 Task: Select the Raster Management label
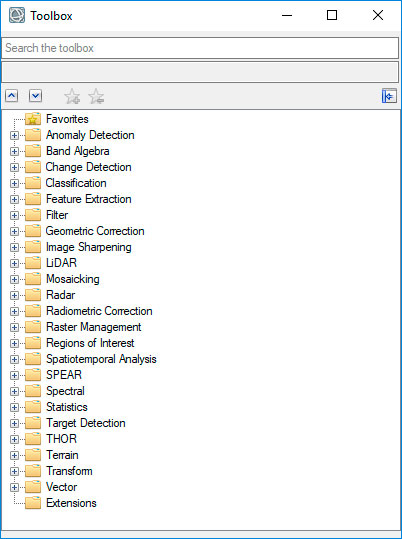click(94, 327)
